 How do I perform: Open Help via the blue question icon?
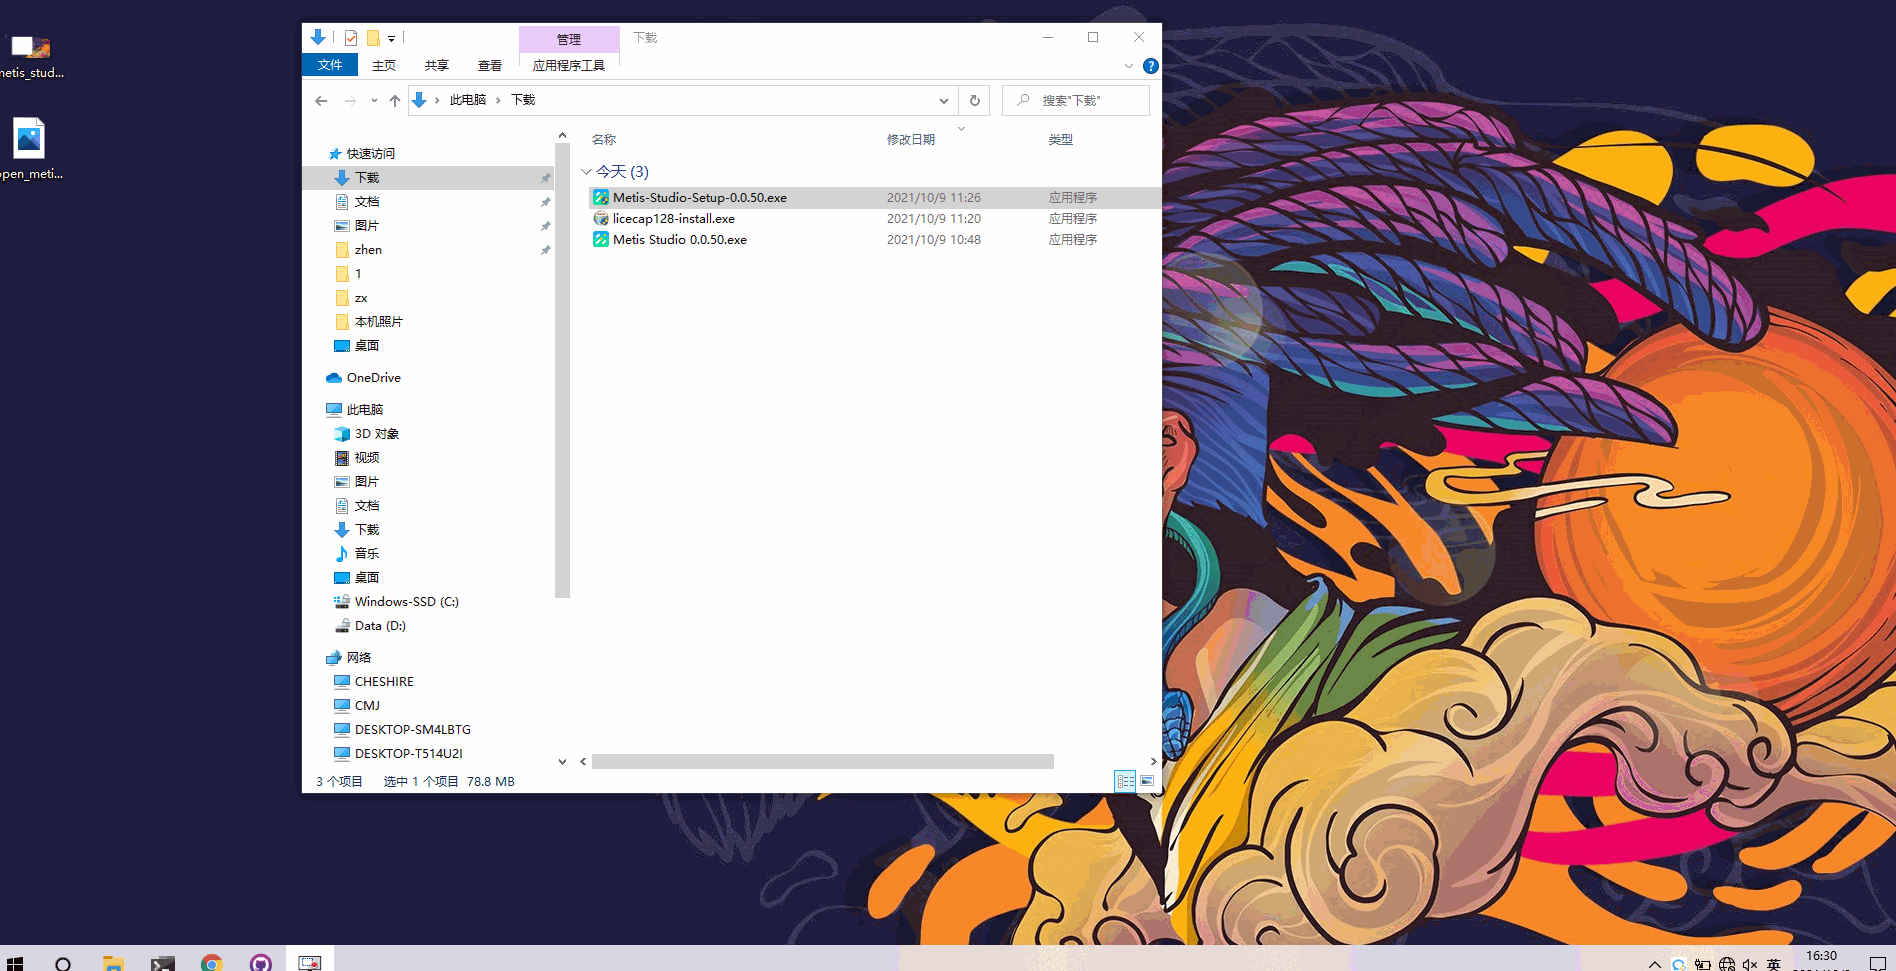(1151, 66)
